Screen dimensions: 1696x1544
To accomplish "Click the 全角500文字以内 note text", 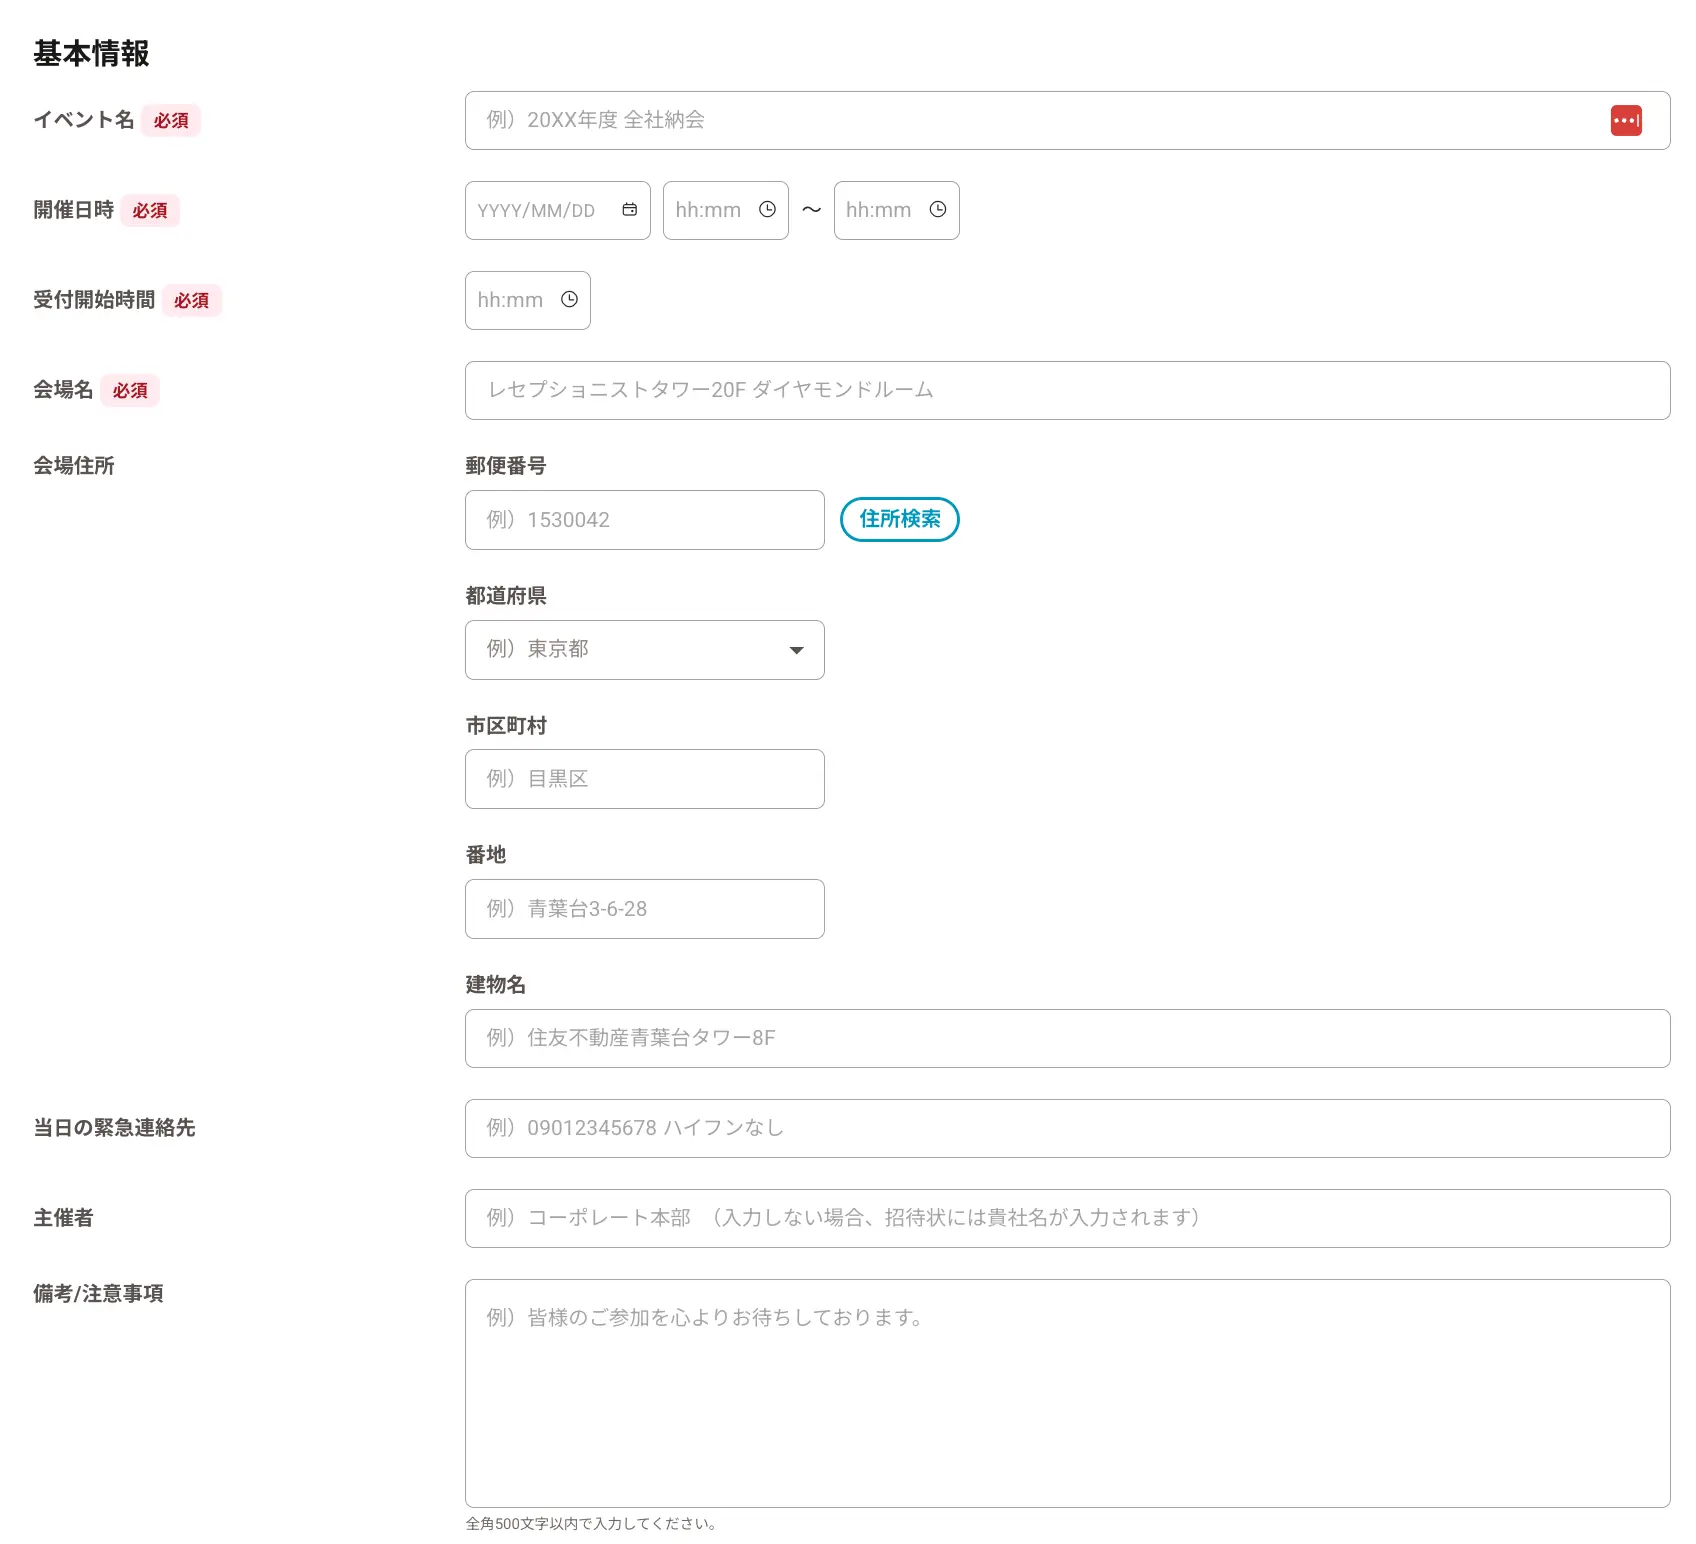I will (591, 1524).
